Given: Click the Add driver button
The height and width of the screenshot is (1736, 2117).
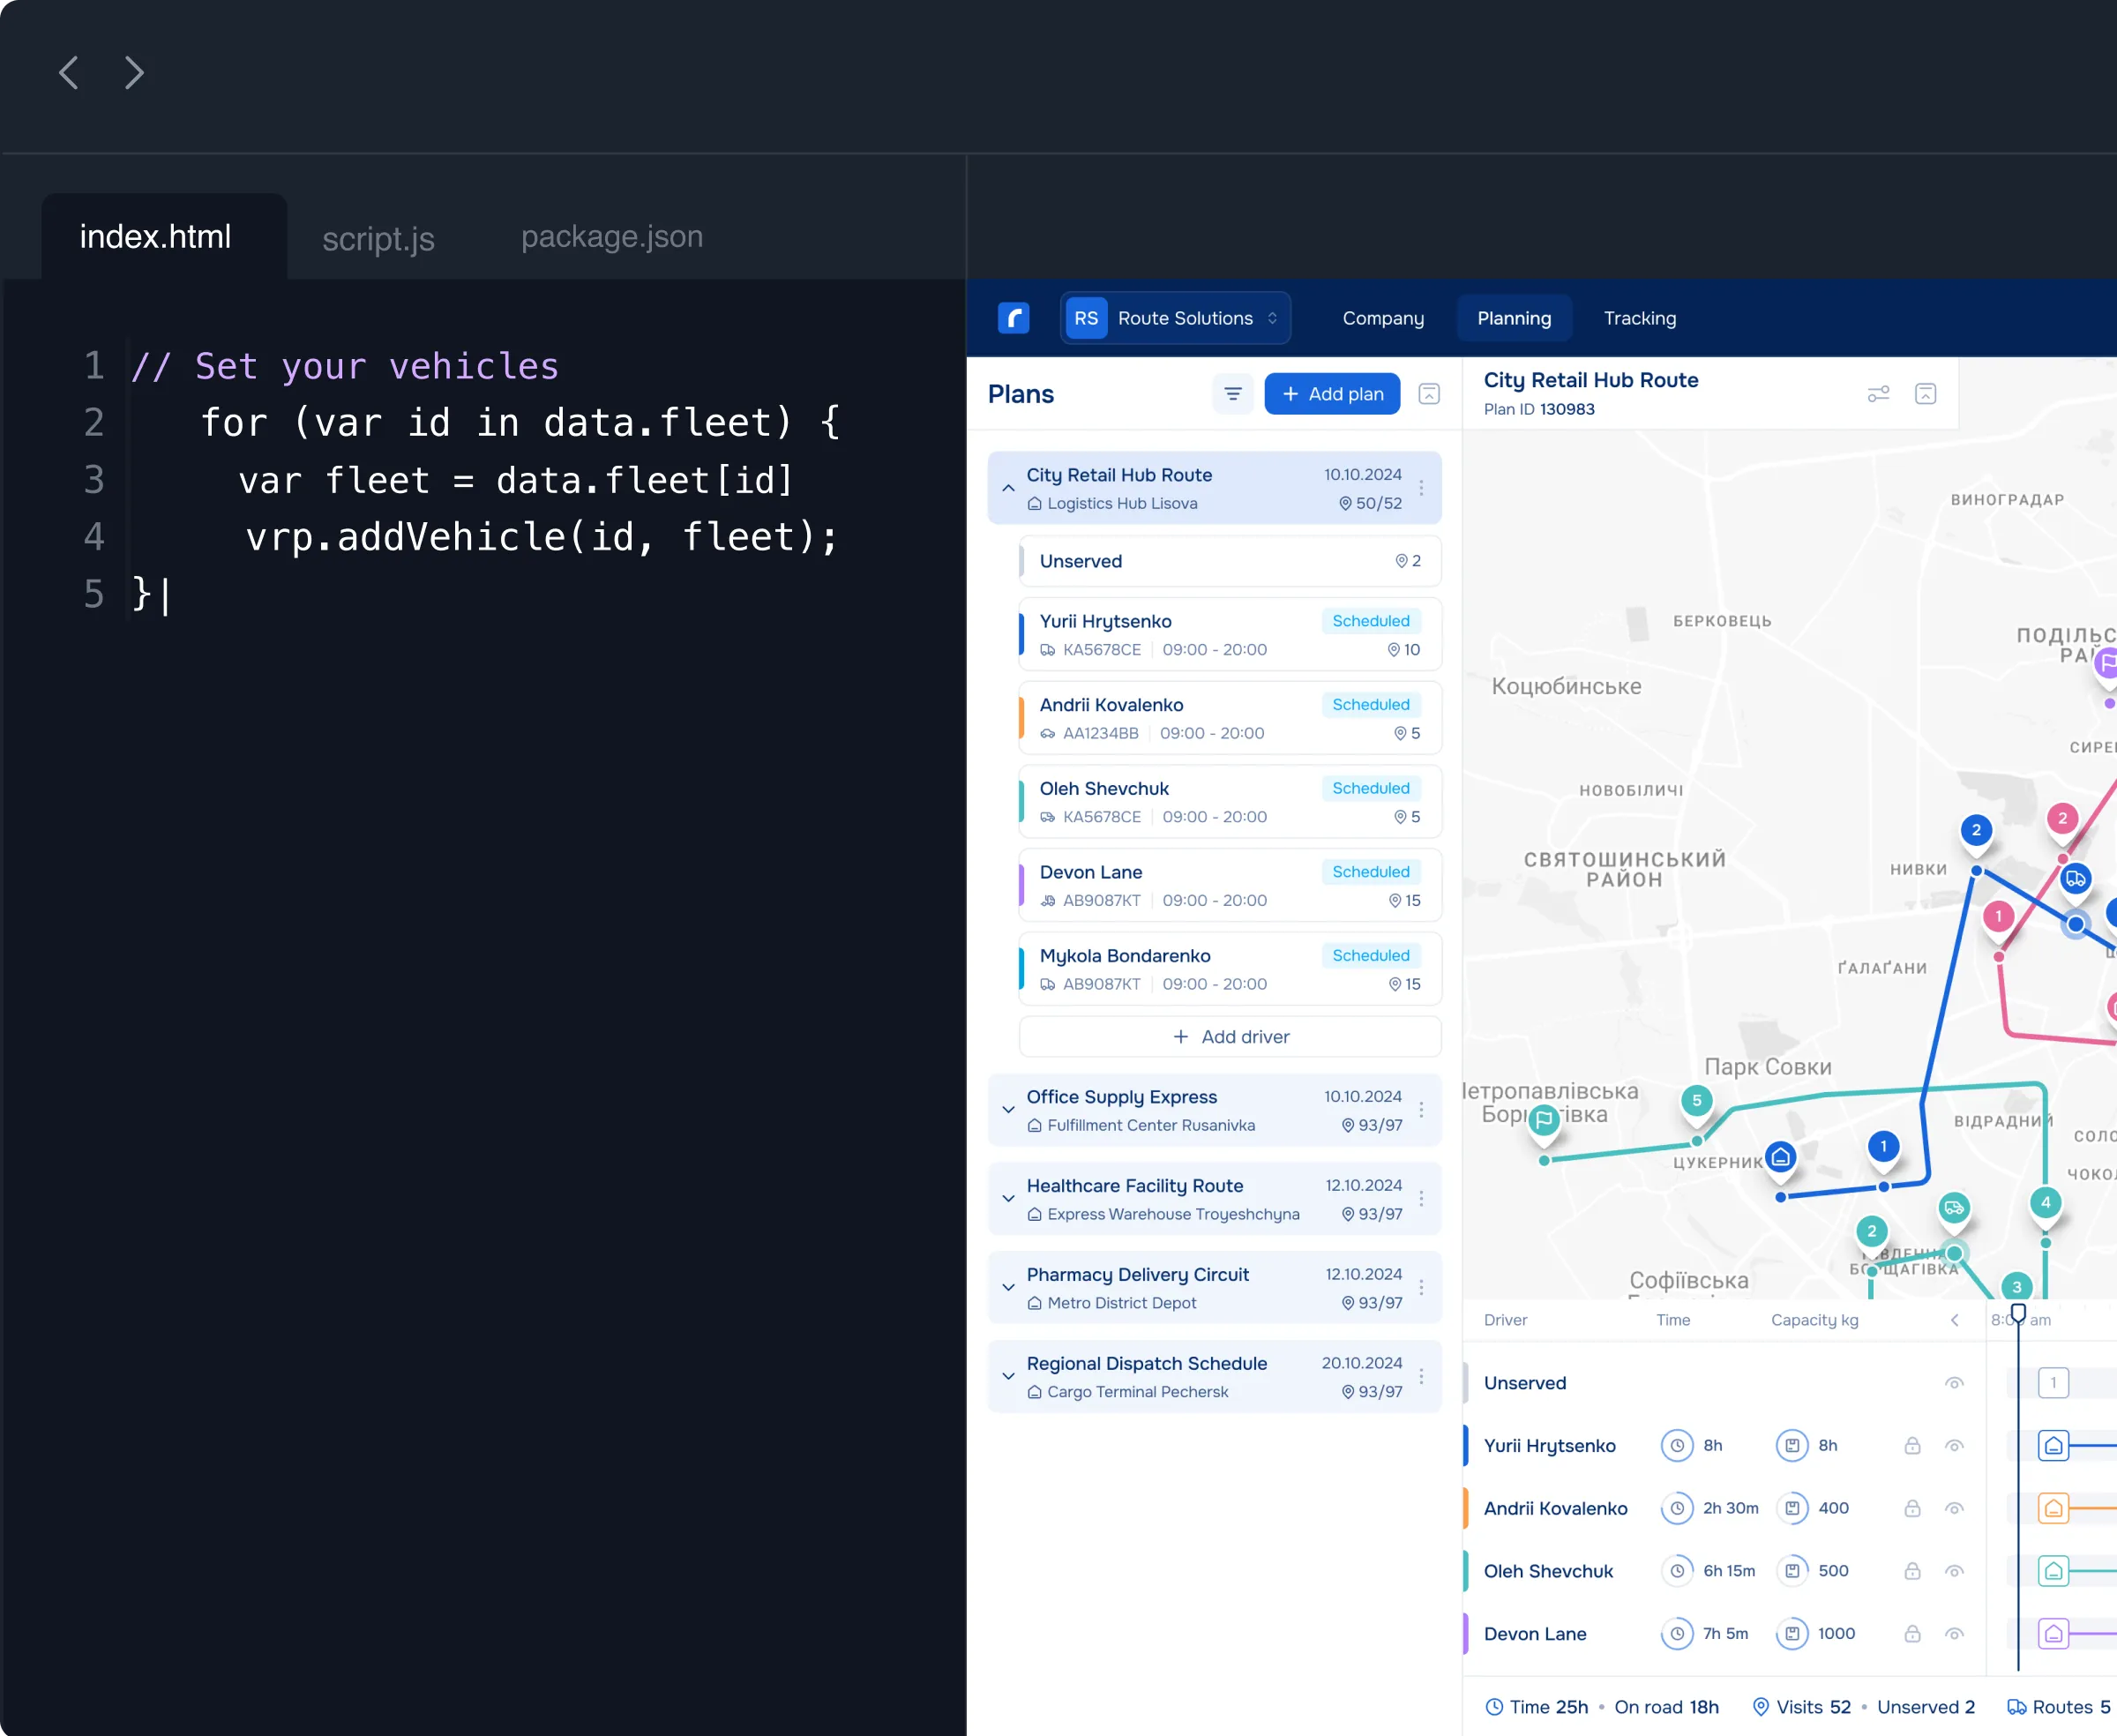Looking at the screenshot, I should (1230, 1037).
